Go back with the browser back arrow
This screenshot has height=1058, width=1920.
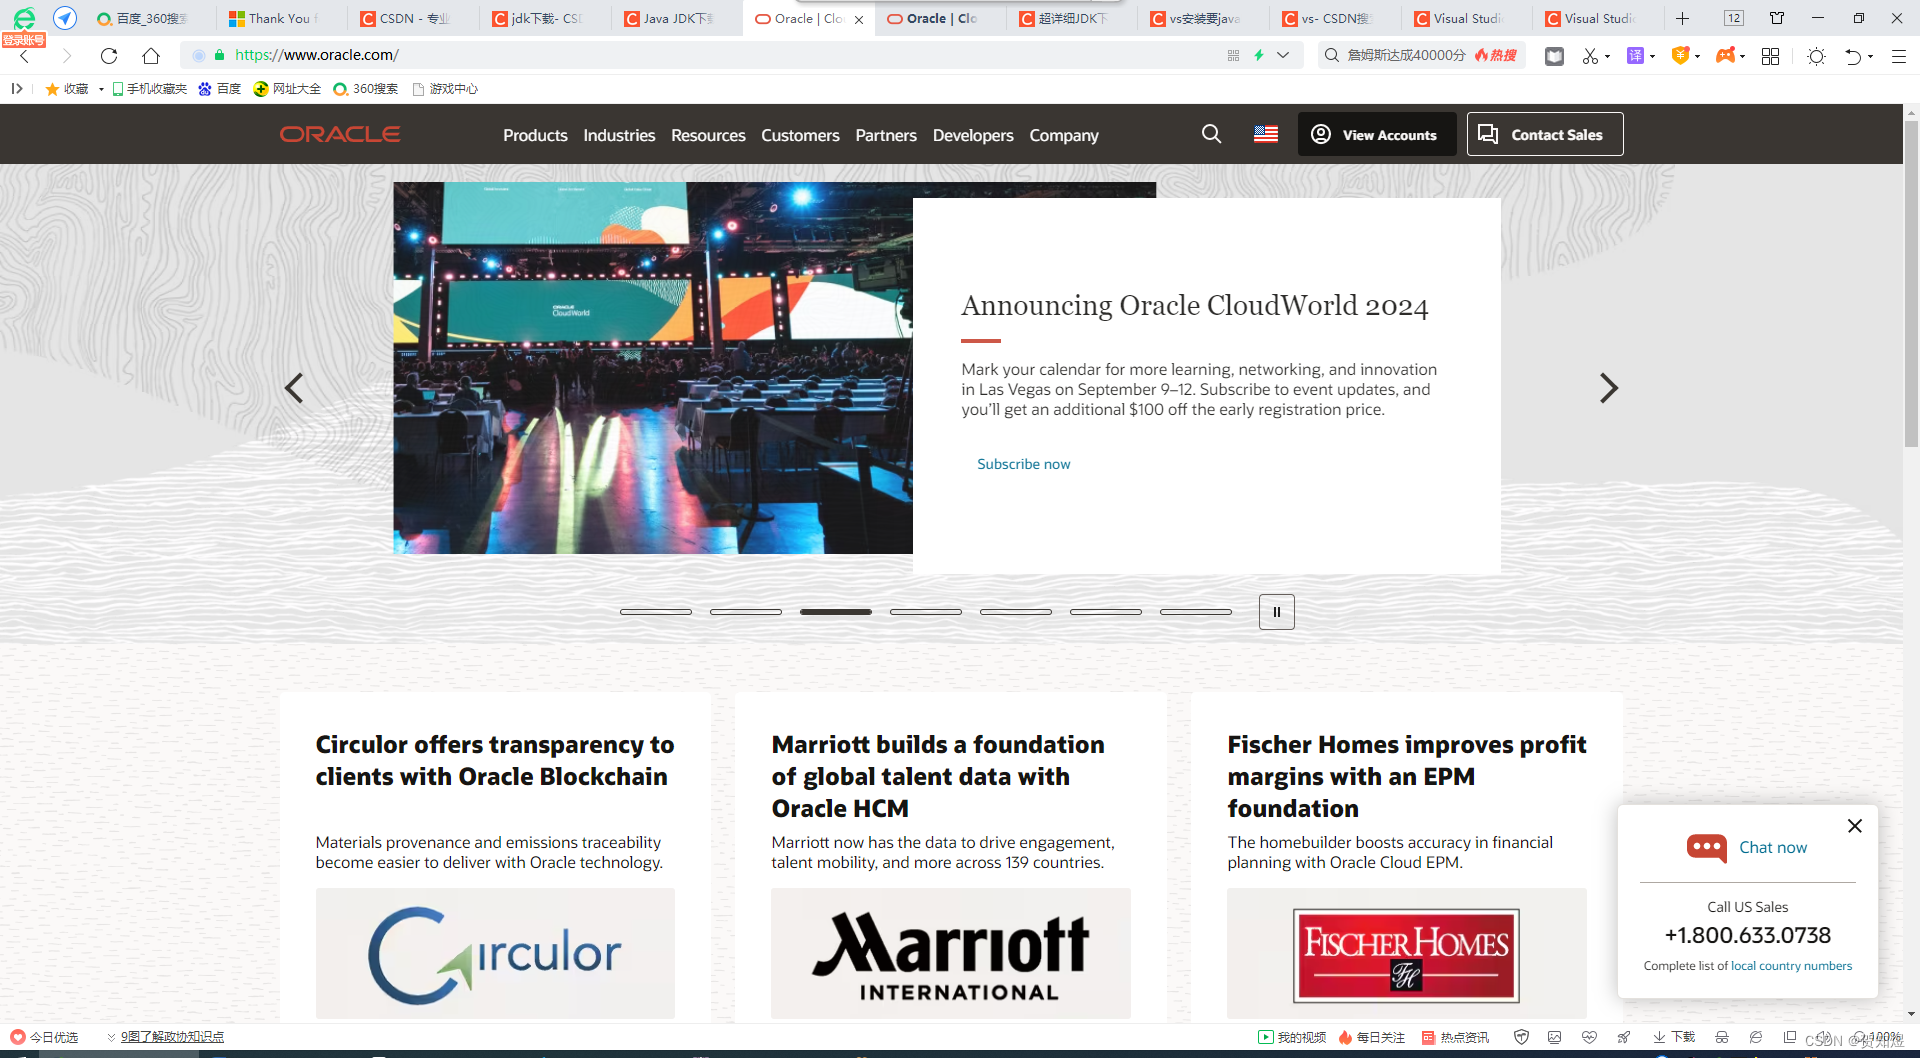[25, 56]
